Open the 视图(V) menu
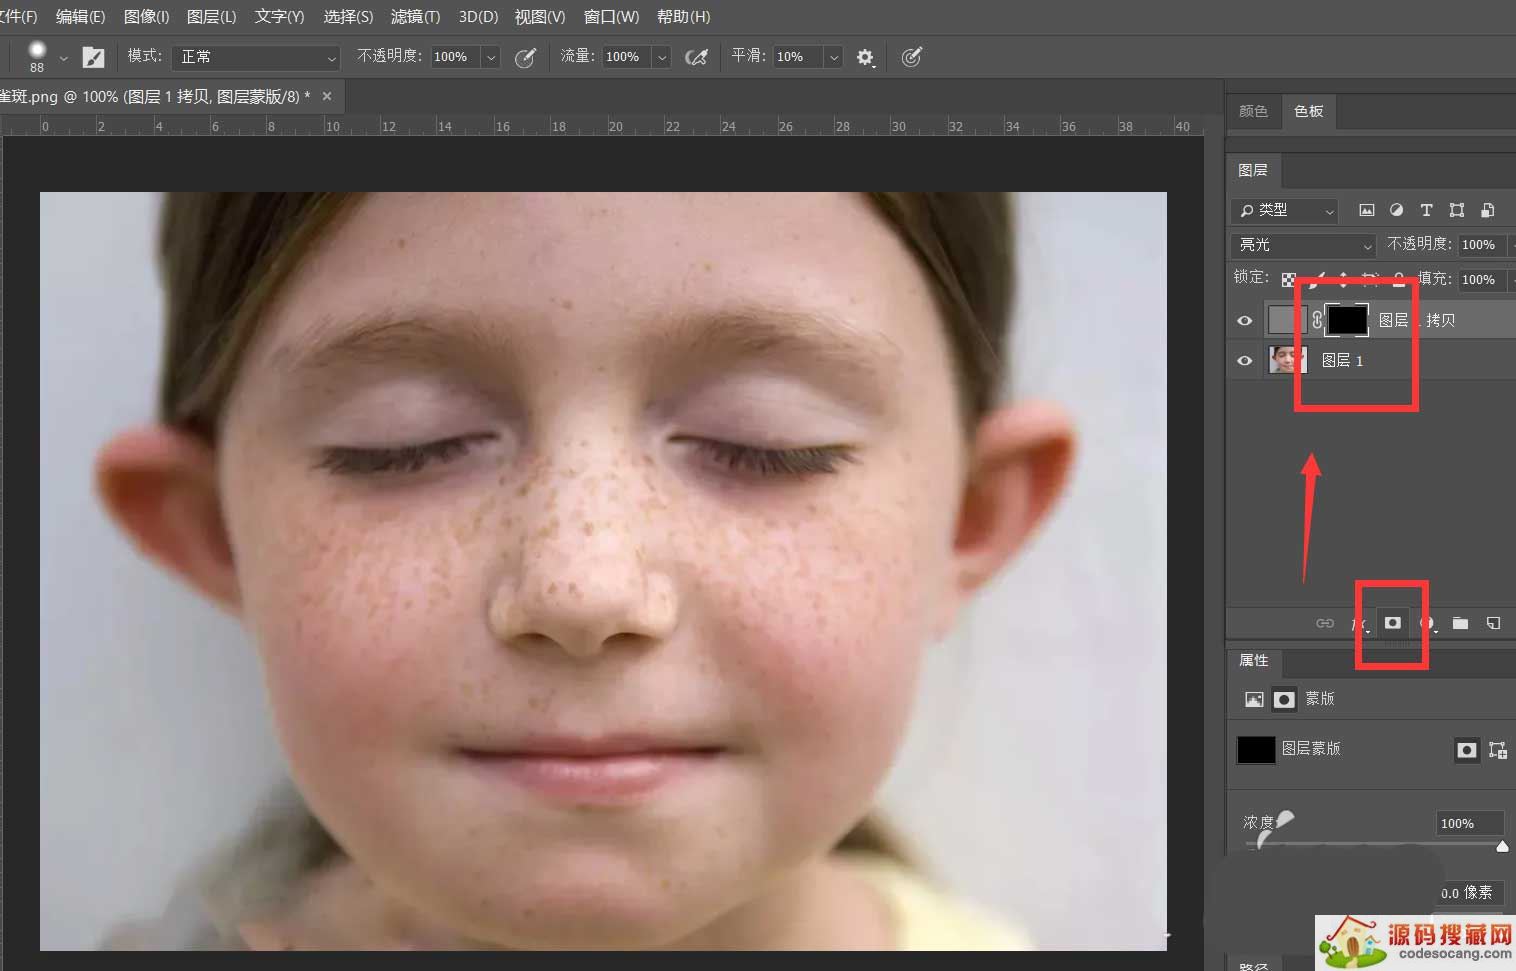The height and width of the screenshot is (971, 1516). [540, 17]
